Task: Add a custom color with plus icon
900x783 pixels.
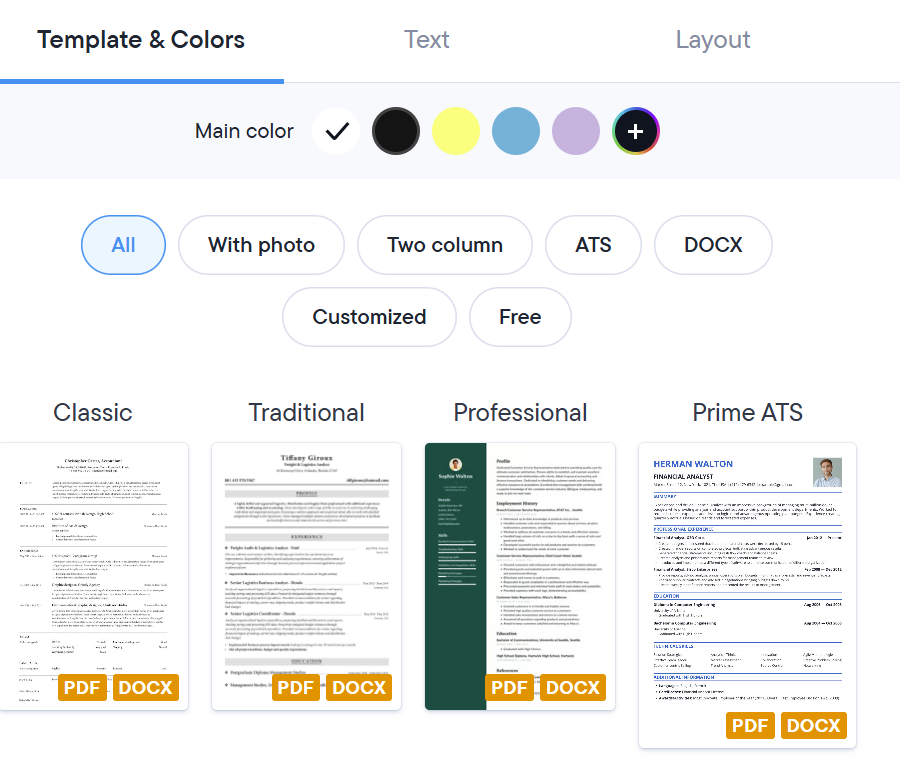Action: [636, 131]
